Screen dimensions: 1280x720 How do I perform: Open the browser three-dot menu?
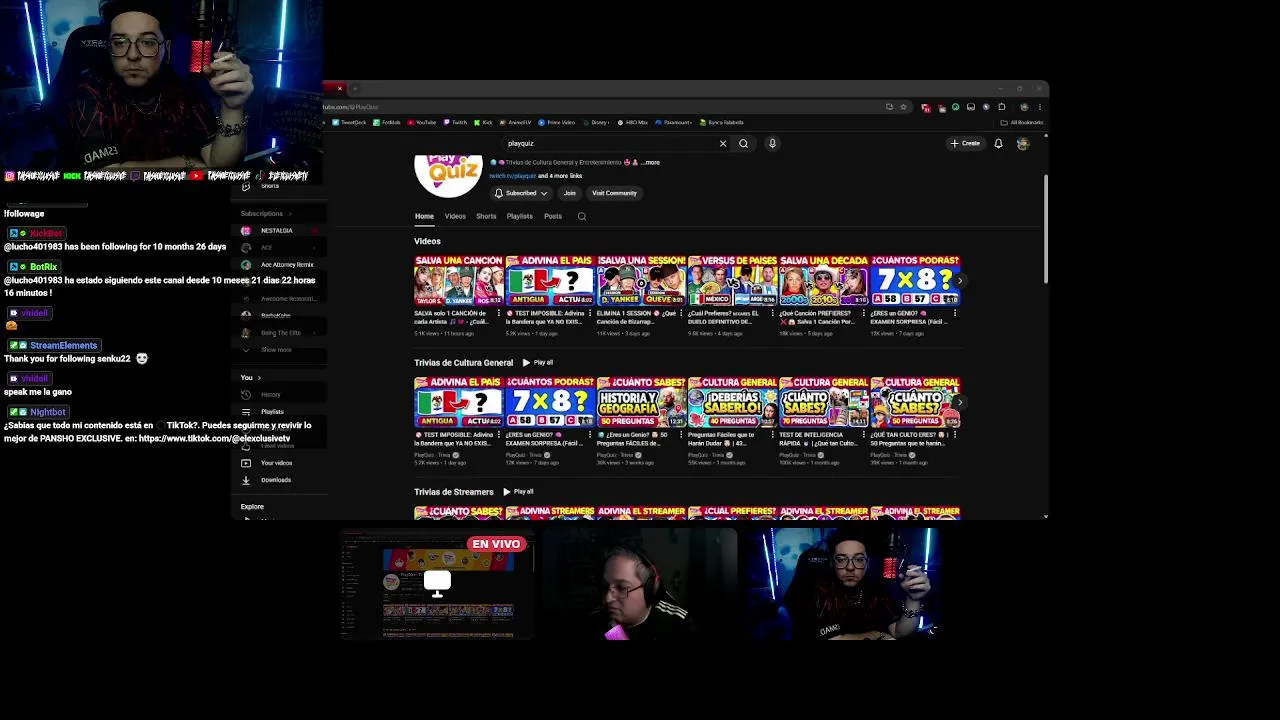pos(1040,107)
